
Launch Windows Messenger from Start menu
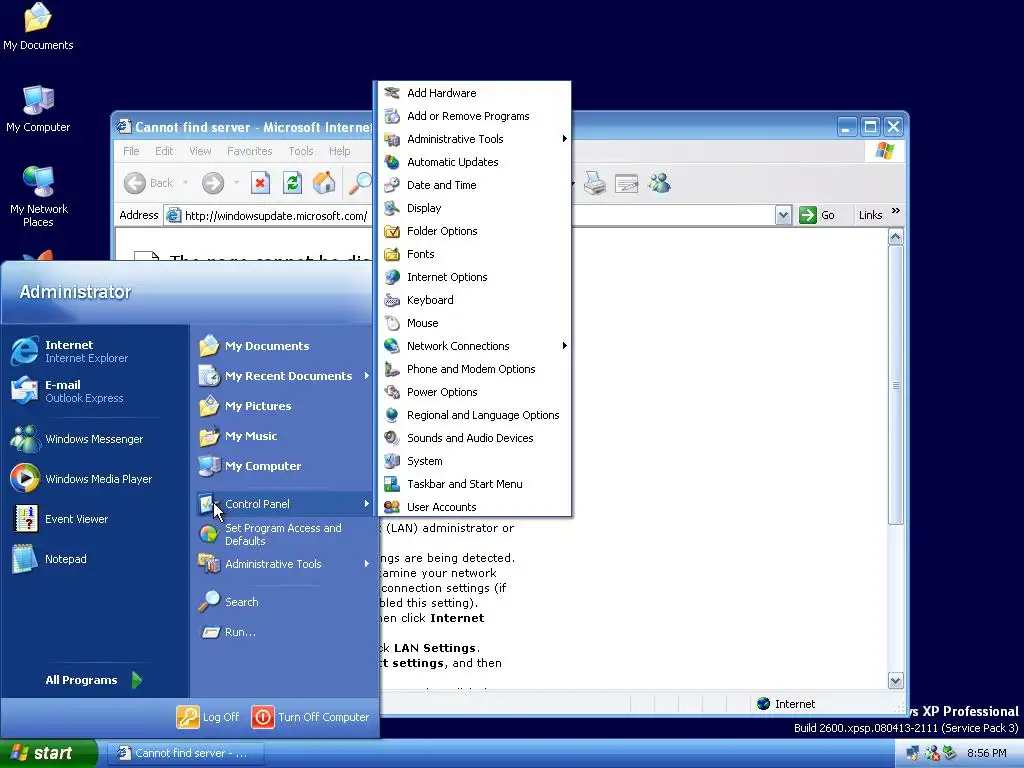point(95,439)
